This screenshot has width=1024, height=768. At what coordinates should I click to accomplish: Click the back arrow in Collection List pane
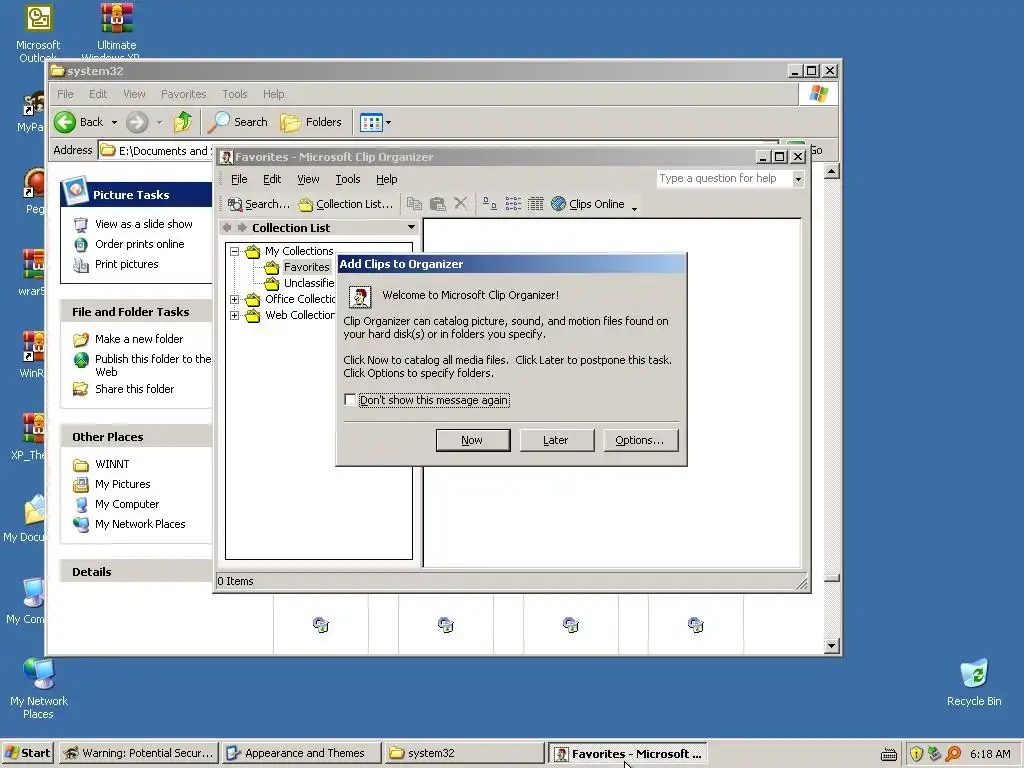click(x=227, y=227)
